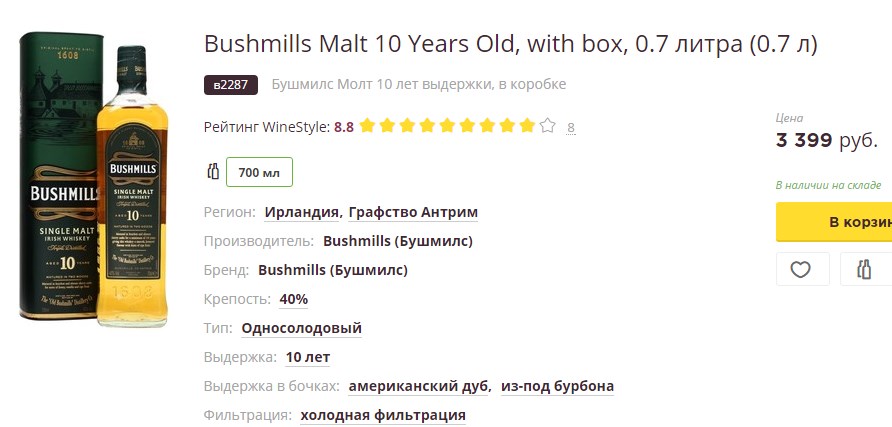Open the Ирландия region link
Screen dimensions: 892x427
[302, 213]
